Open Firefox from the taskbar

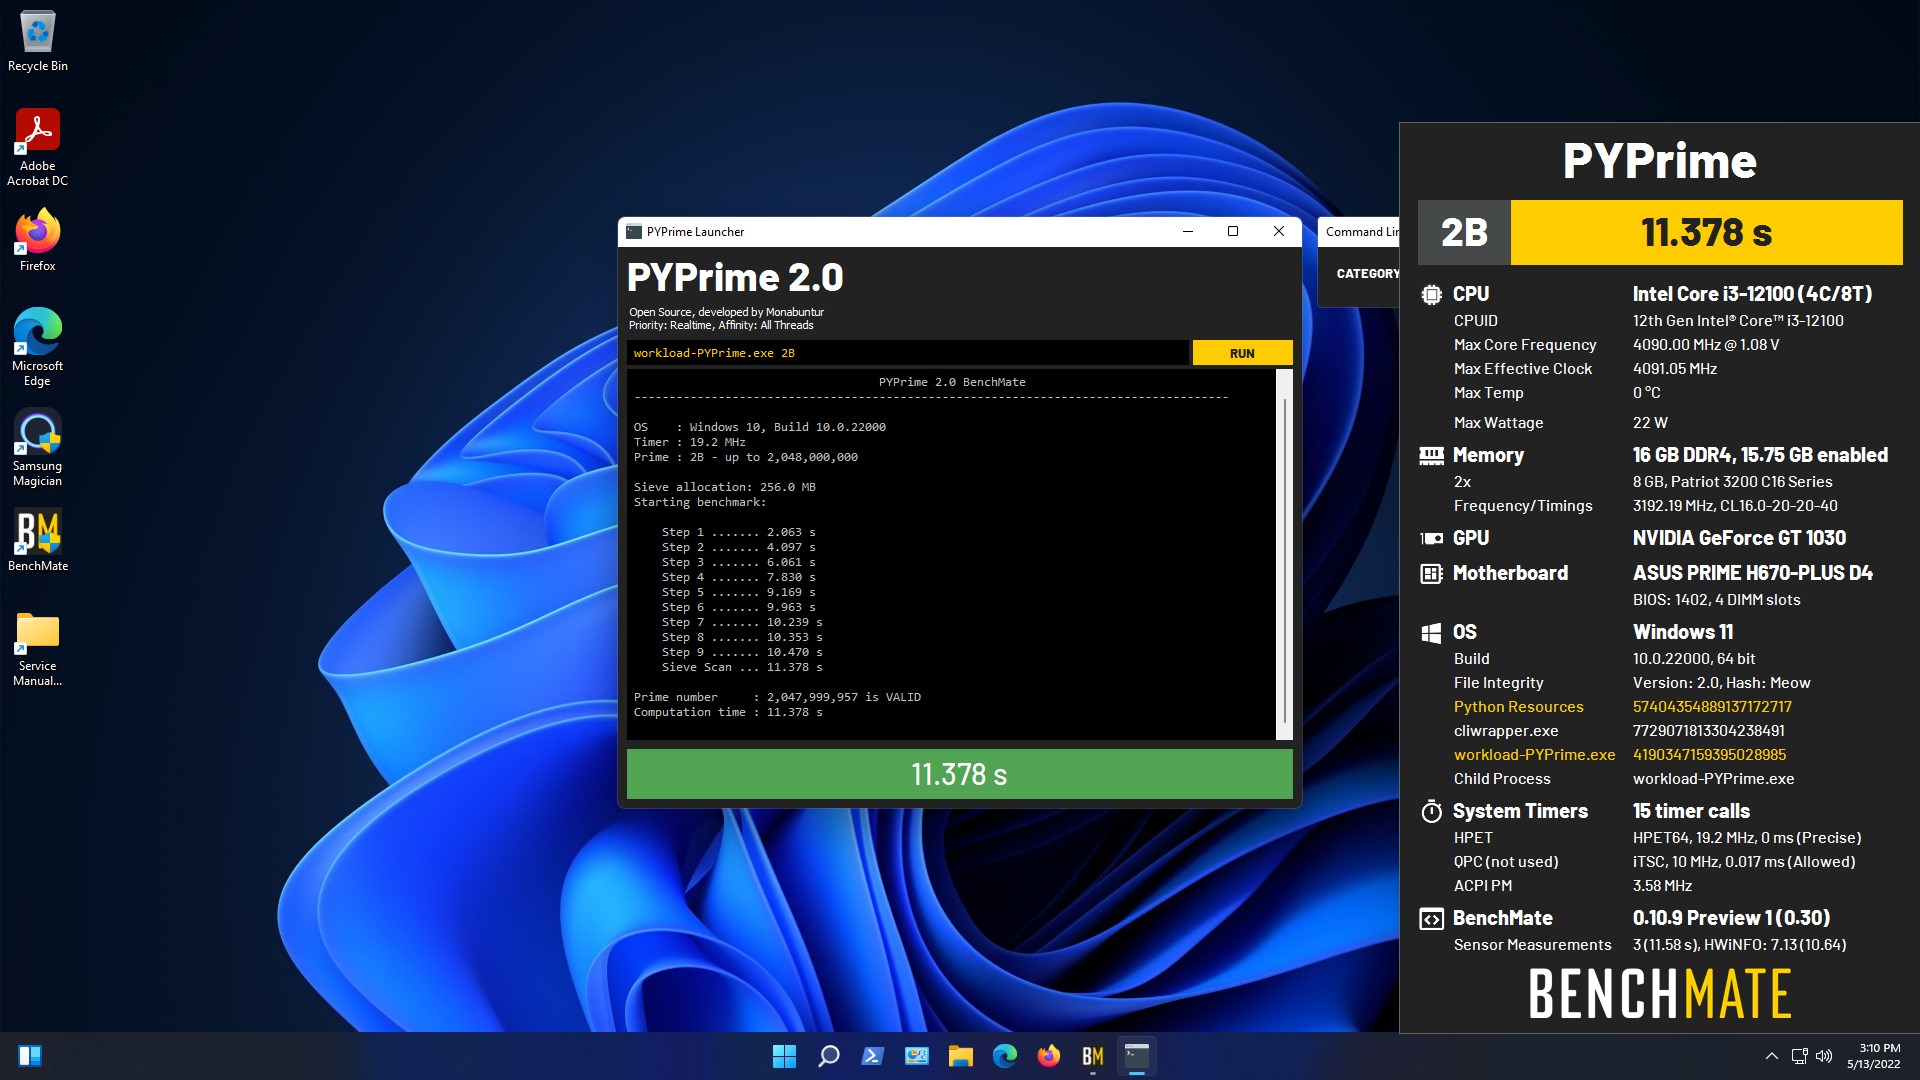tap(1049, 1056)
